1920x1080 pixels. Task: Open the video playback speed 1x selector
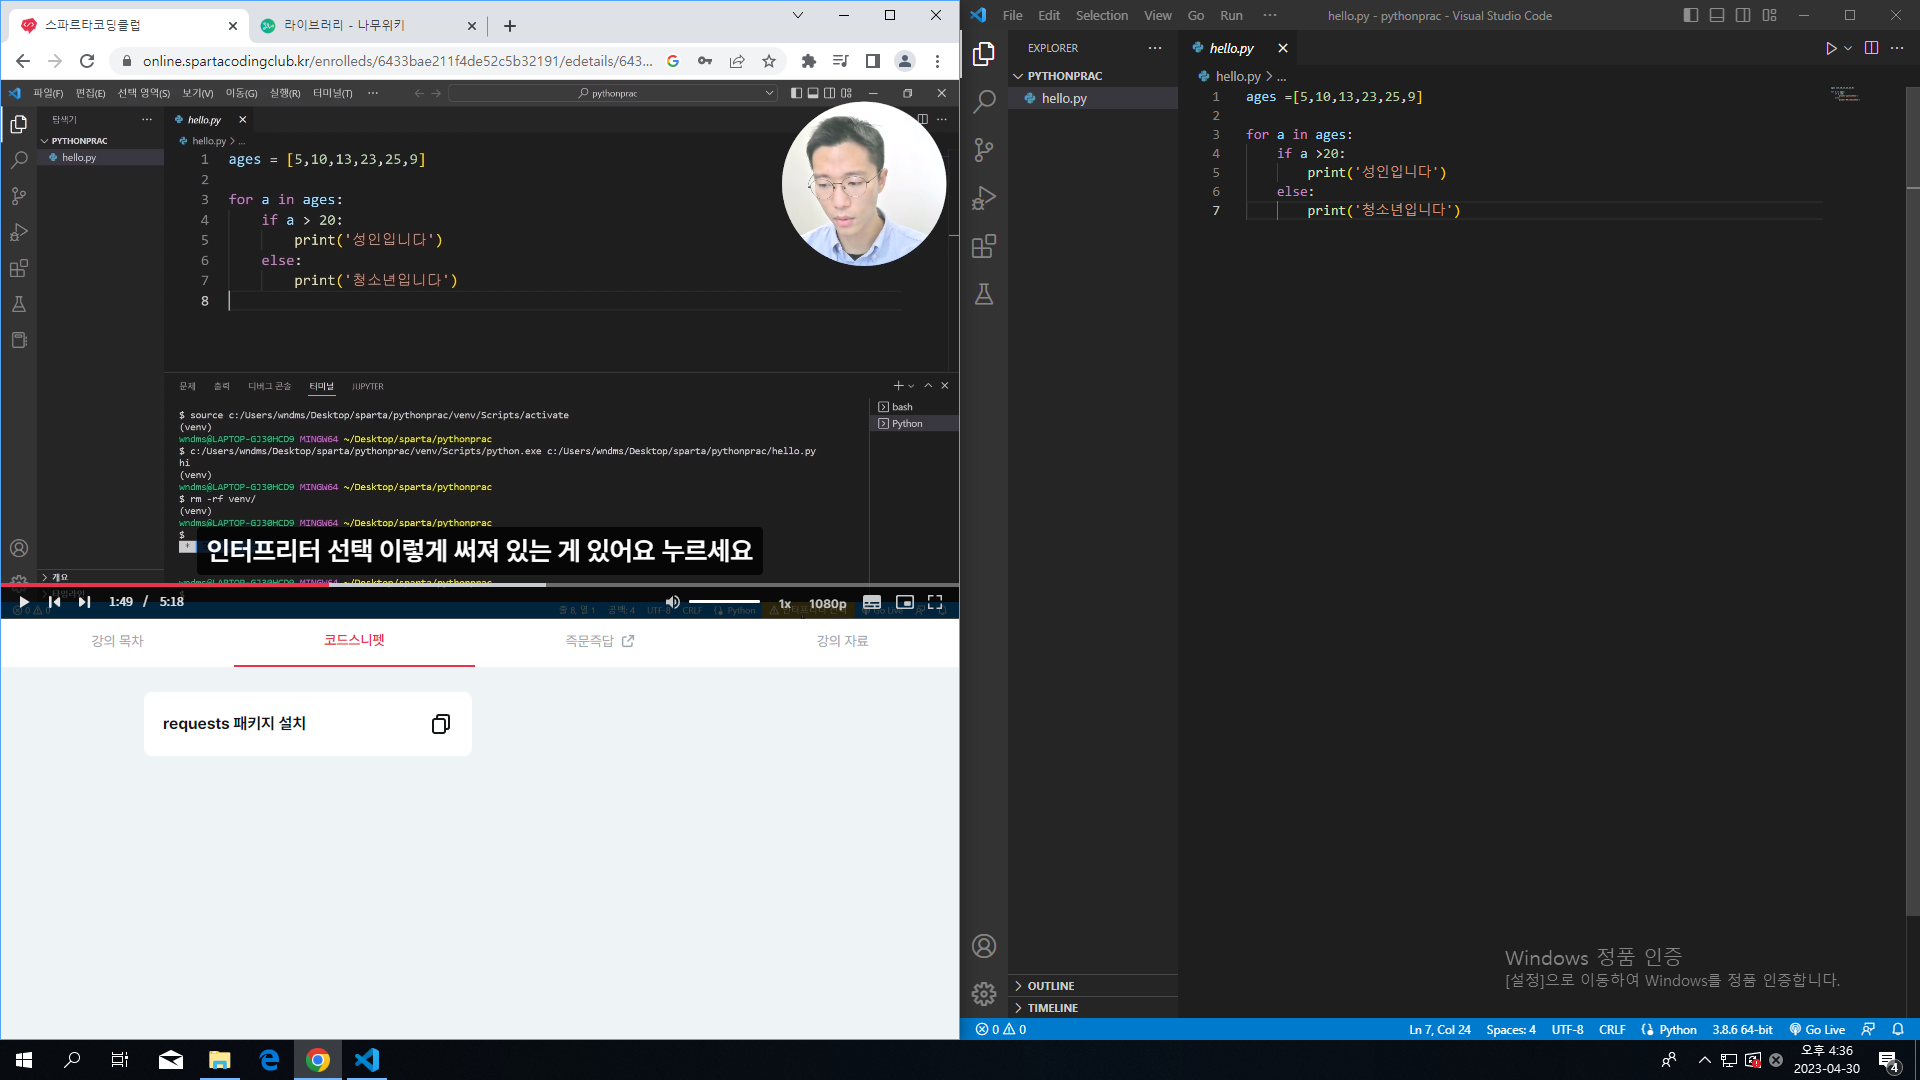point(785,604)
